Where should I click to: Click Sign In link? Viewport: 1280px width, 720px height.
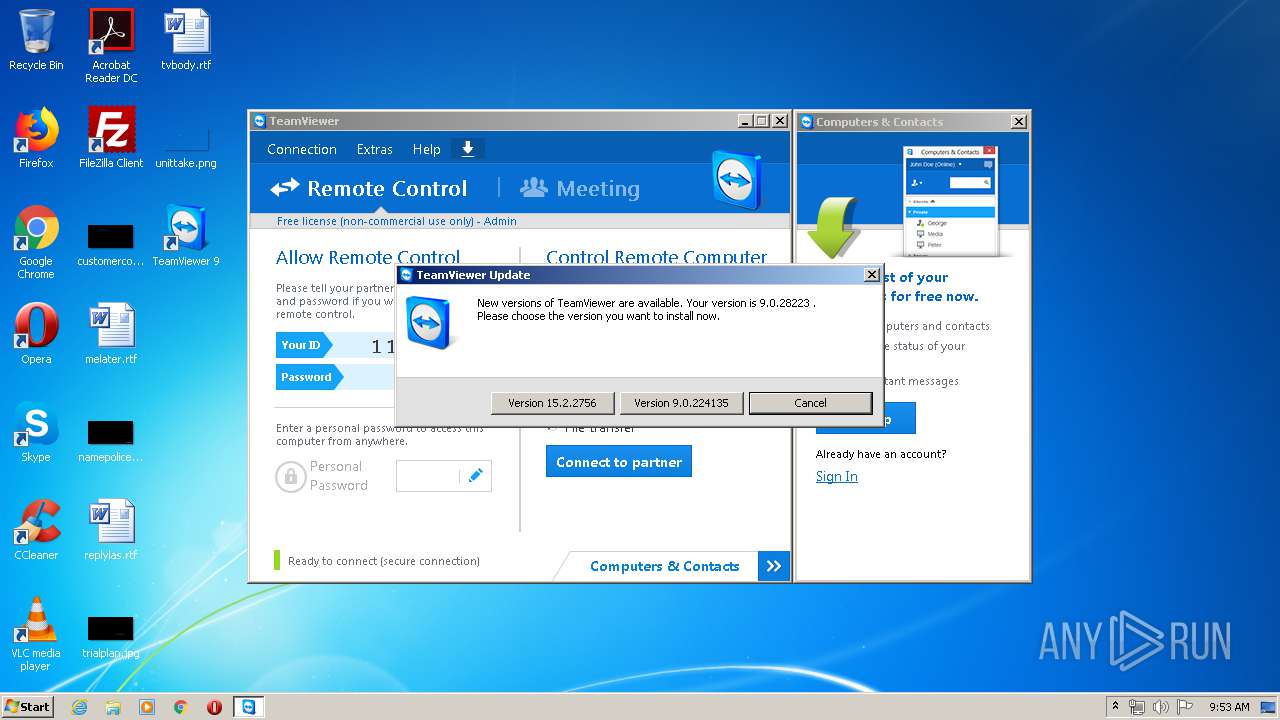click(x=836, y=476)
